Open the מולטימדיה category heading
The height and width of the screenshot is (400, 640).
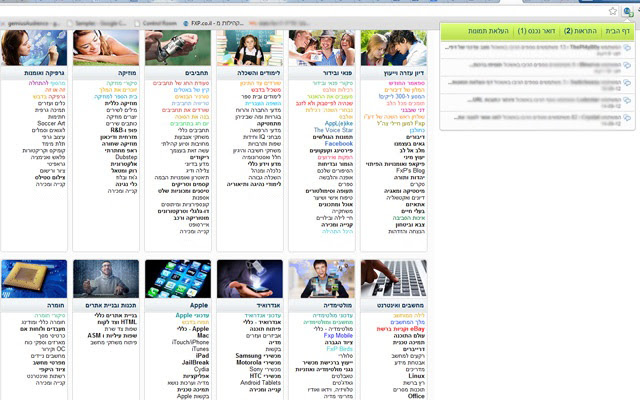pos(338,305)
